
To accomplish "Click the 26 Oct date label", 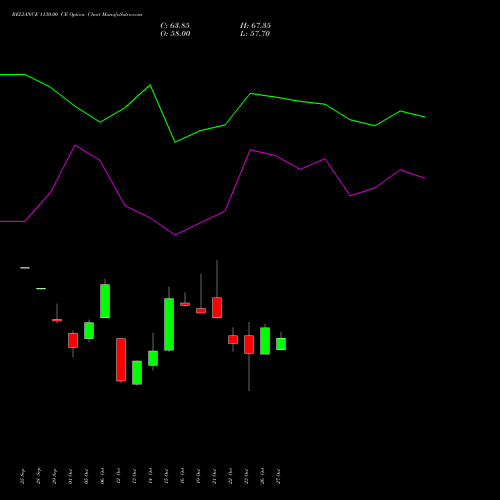I will tap(262, 476).
